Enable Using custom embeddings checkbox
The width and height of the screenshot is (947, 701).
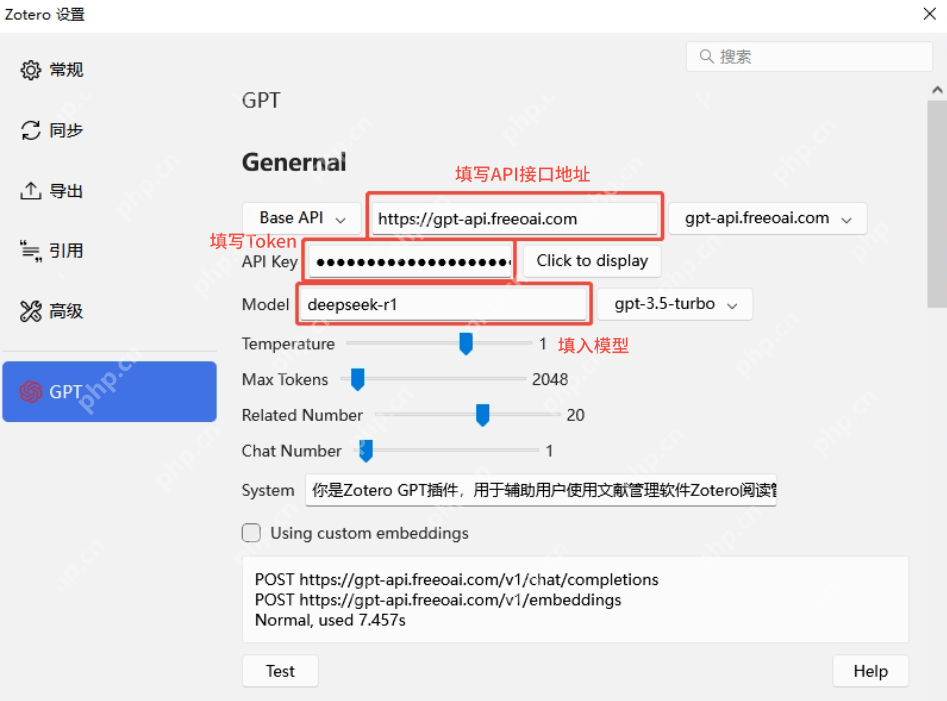pos(251,533)
